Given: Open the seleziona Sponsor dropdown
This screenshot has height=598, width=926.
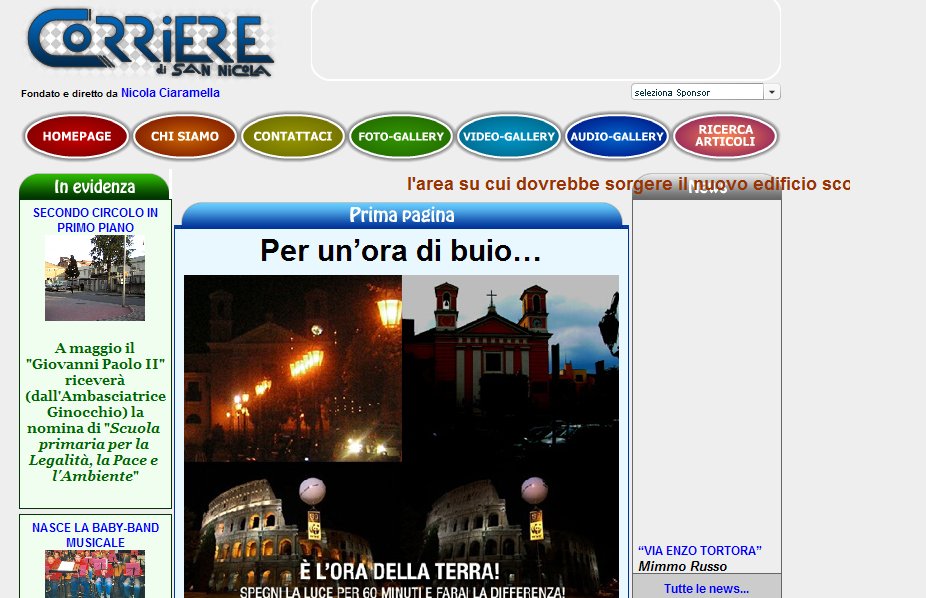Looking at the screenshot, I should point(697,92).
